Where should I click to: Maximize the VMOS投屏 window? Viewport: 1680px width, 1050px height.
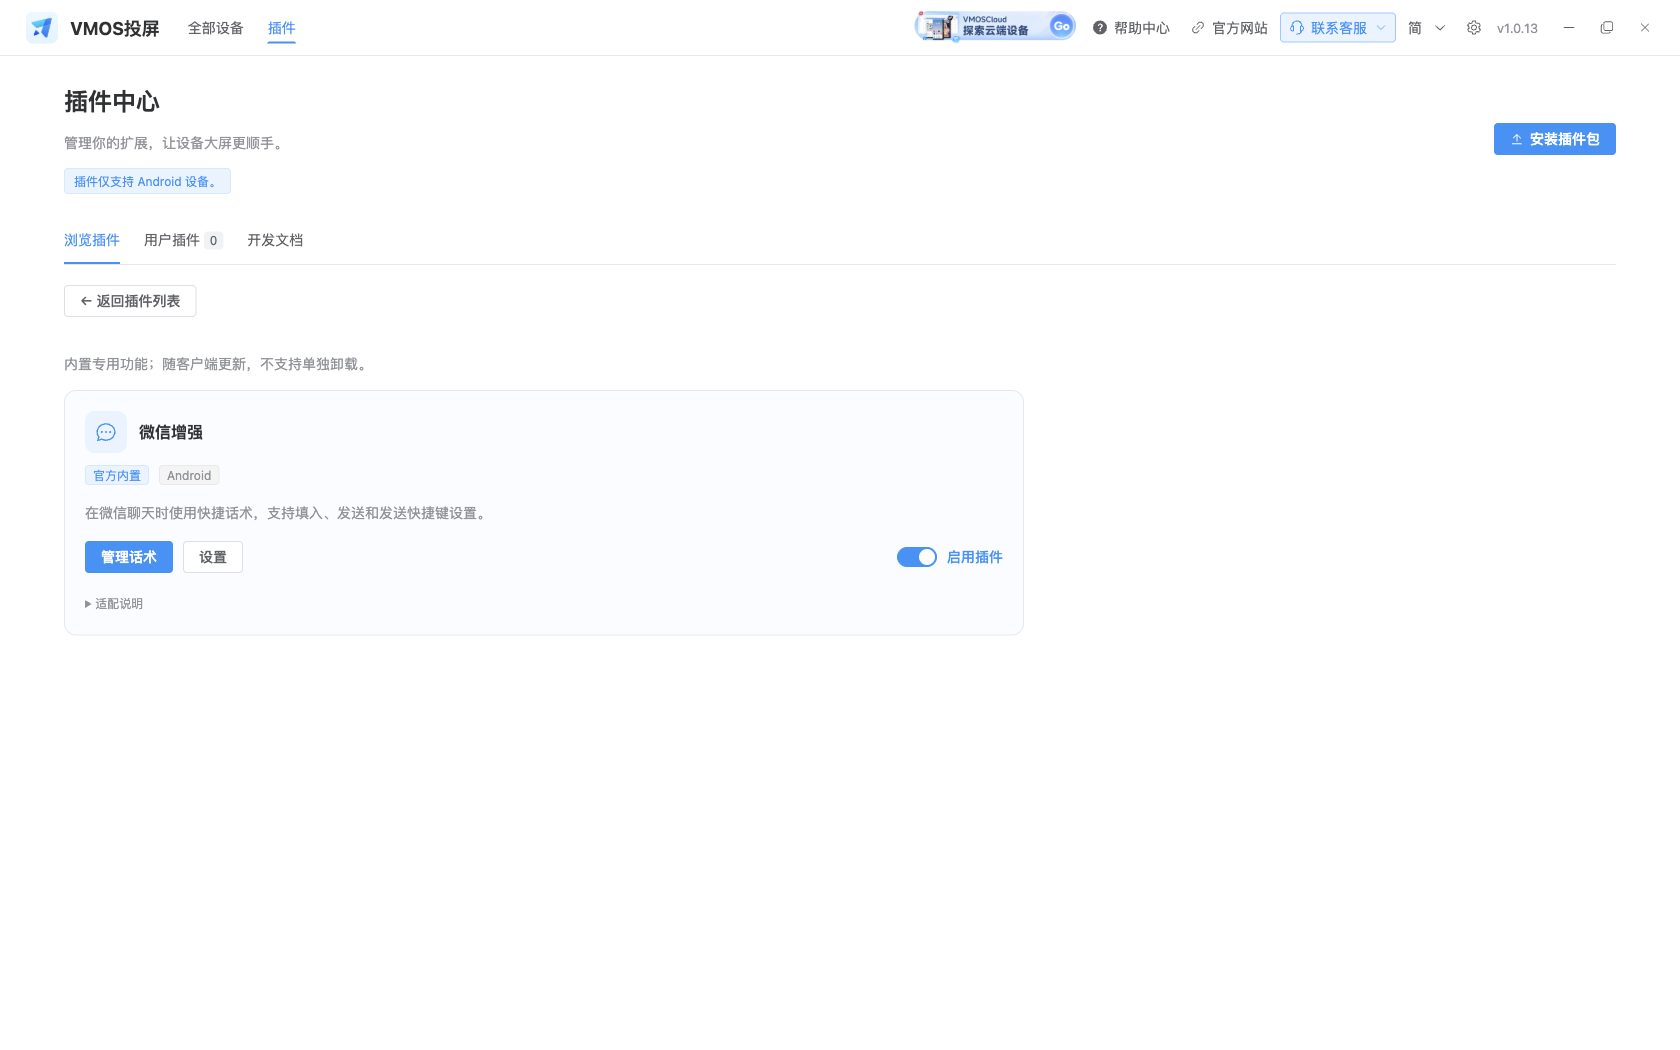click(1607, 28)
